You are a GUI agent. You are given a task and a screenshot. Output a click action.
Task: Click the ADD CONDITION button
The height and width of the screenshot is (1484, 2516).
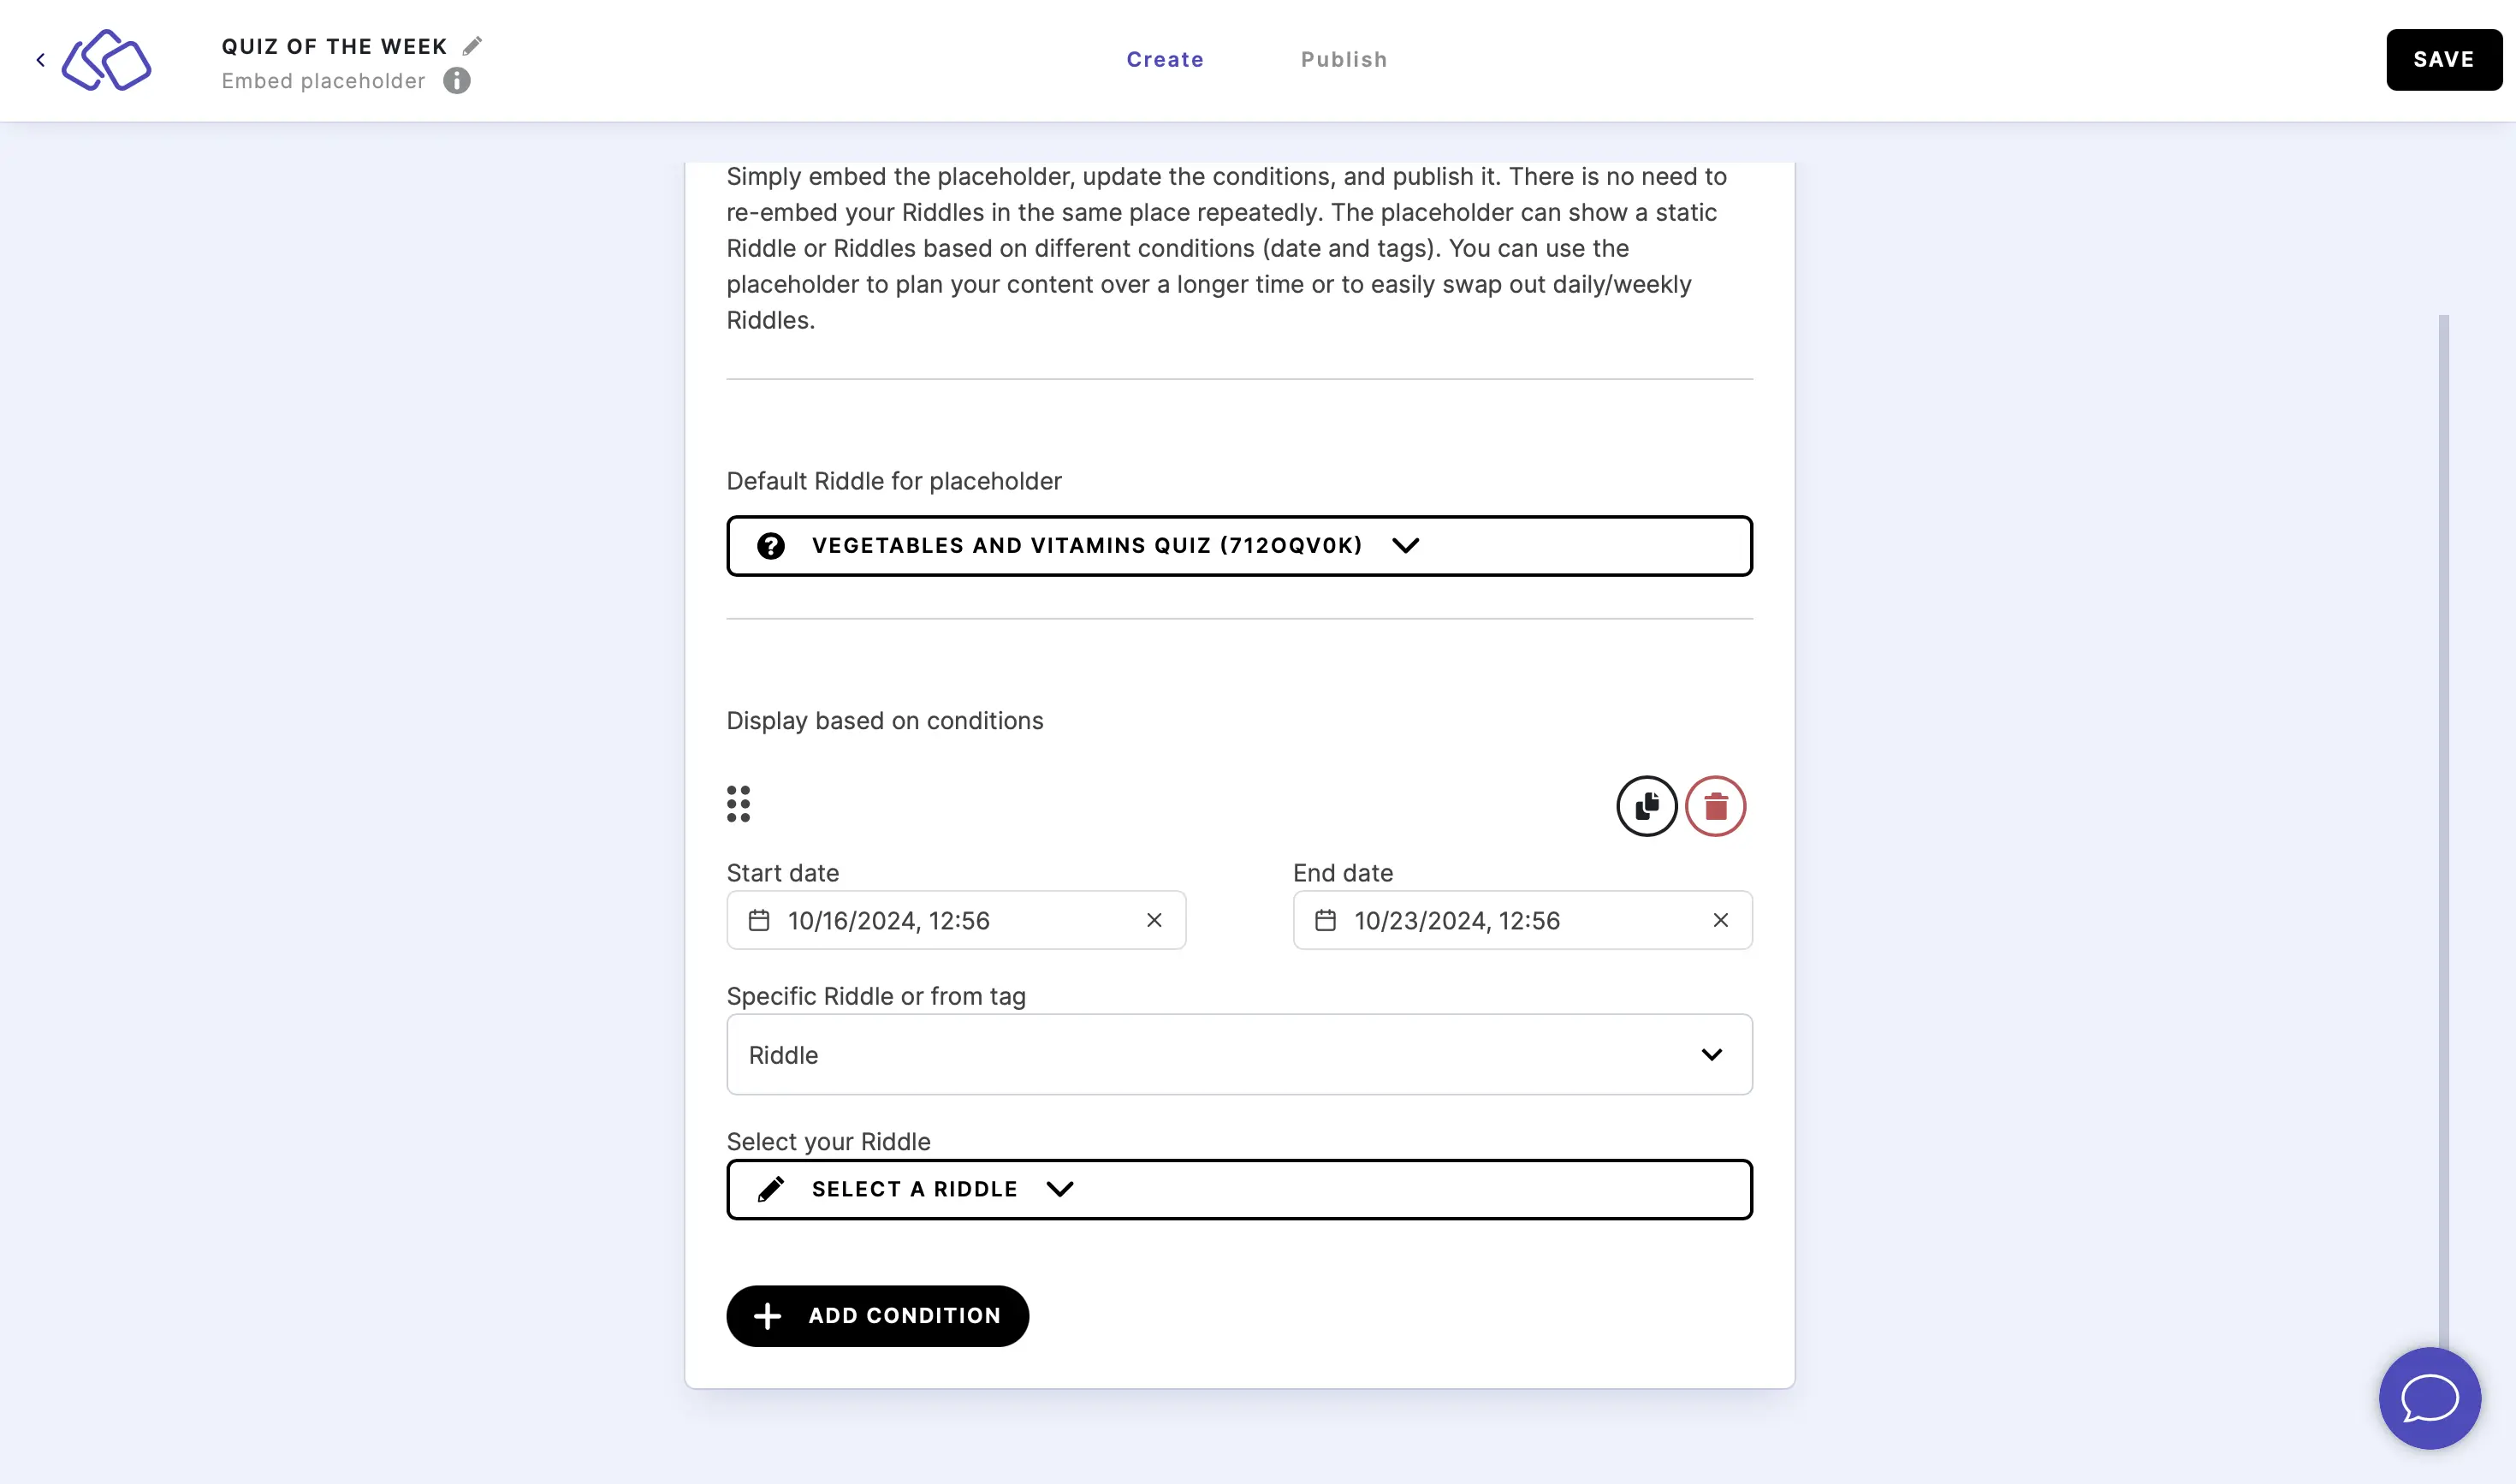tap(877, 1316)
